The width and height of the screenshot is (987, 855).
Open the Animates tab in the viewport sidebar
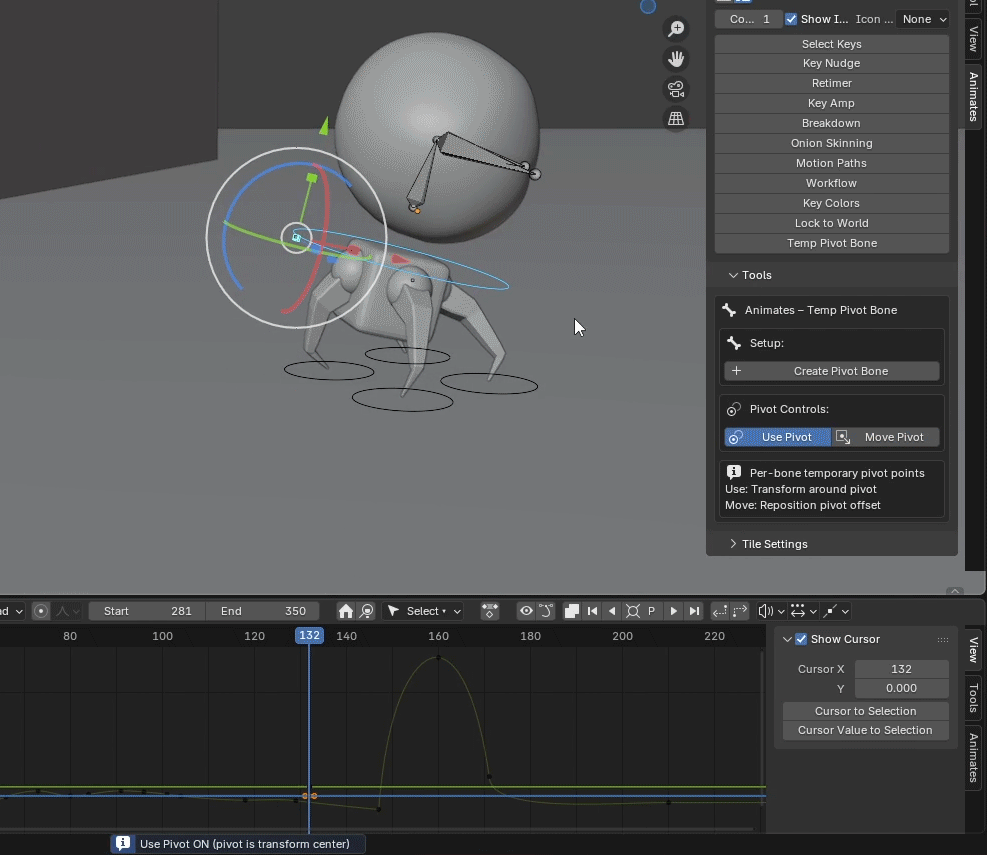(974, 96)
